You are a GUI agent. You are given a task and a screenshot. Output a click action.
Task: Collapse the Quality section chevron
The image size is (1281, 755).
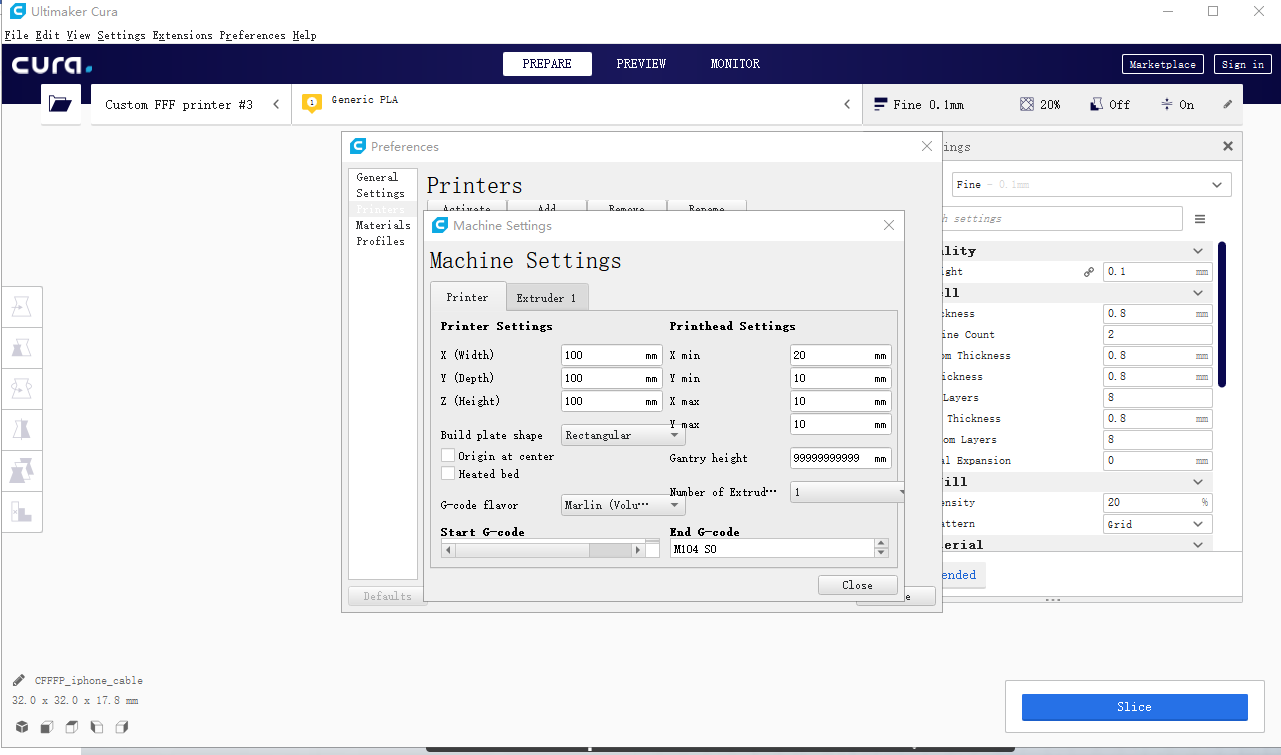[1198, 251]
